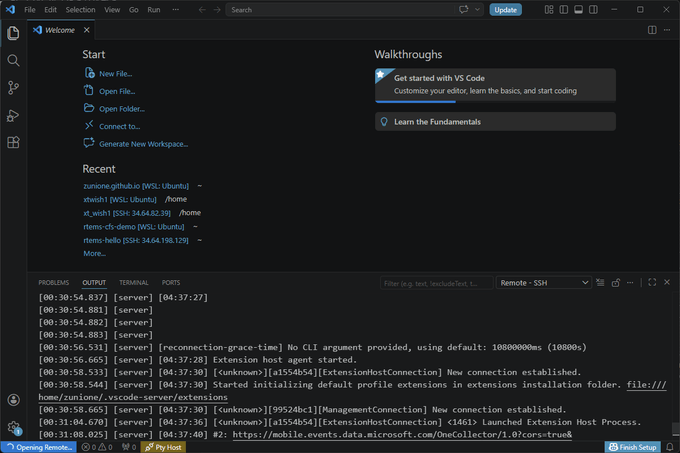Viewport: 680px width, 453px height.
Task: Open the Run menu
Action: [154, 10]
